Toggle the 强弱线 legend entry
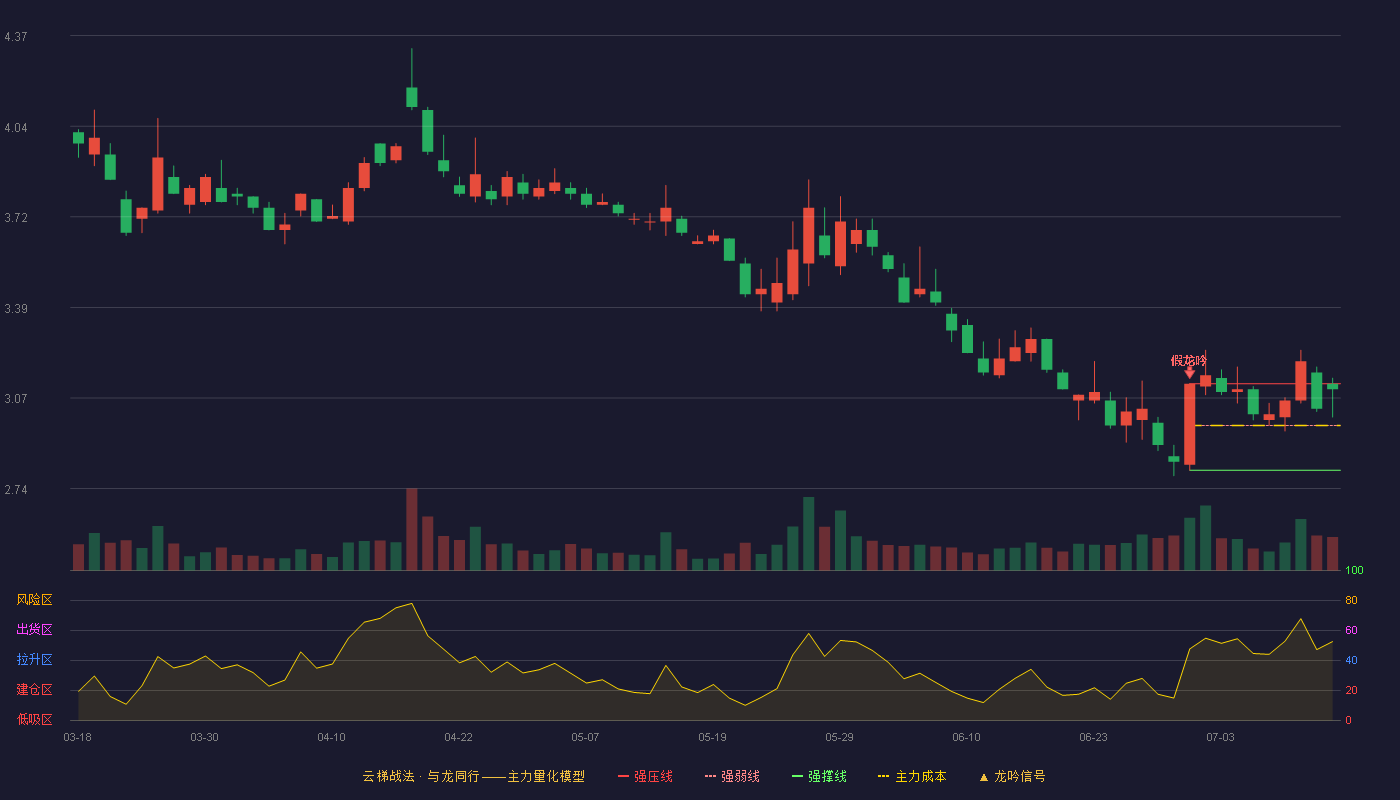Image resolution: width=1400 pixels, height=800 pixels. point(732,776)
